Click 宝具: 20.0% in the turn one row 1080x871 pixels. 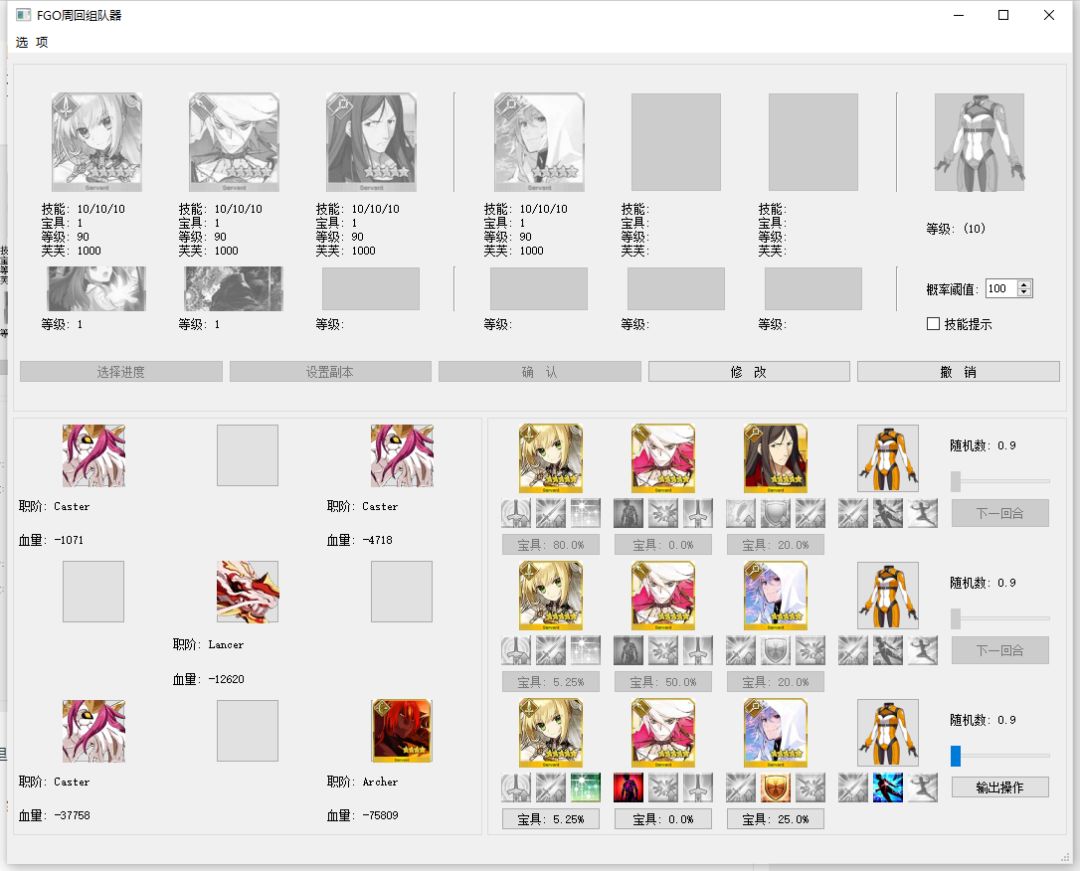tap(776, 545)
